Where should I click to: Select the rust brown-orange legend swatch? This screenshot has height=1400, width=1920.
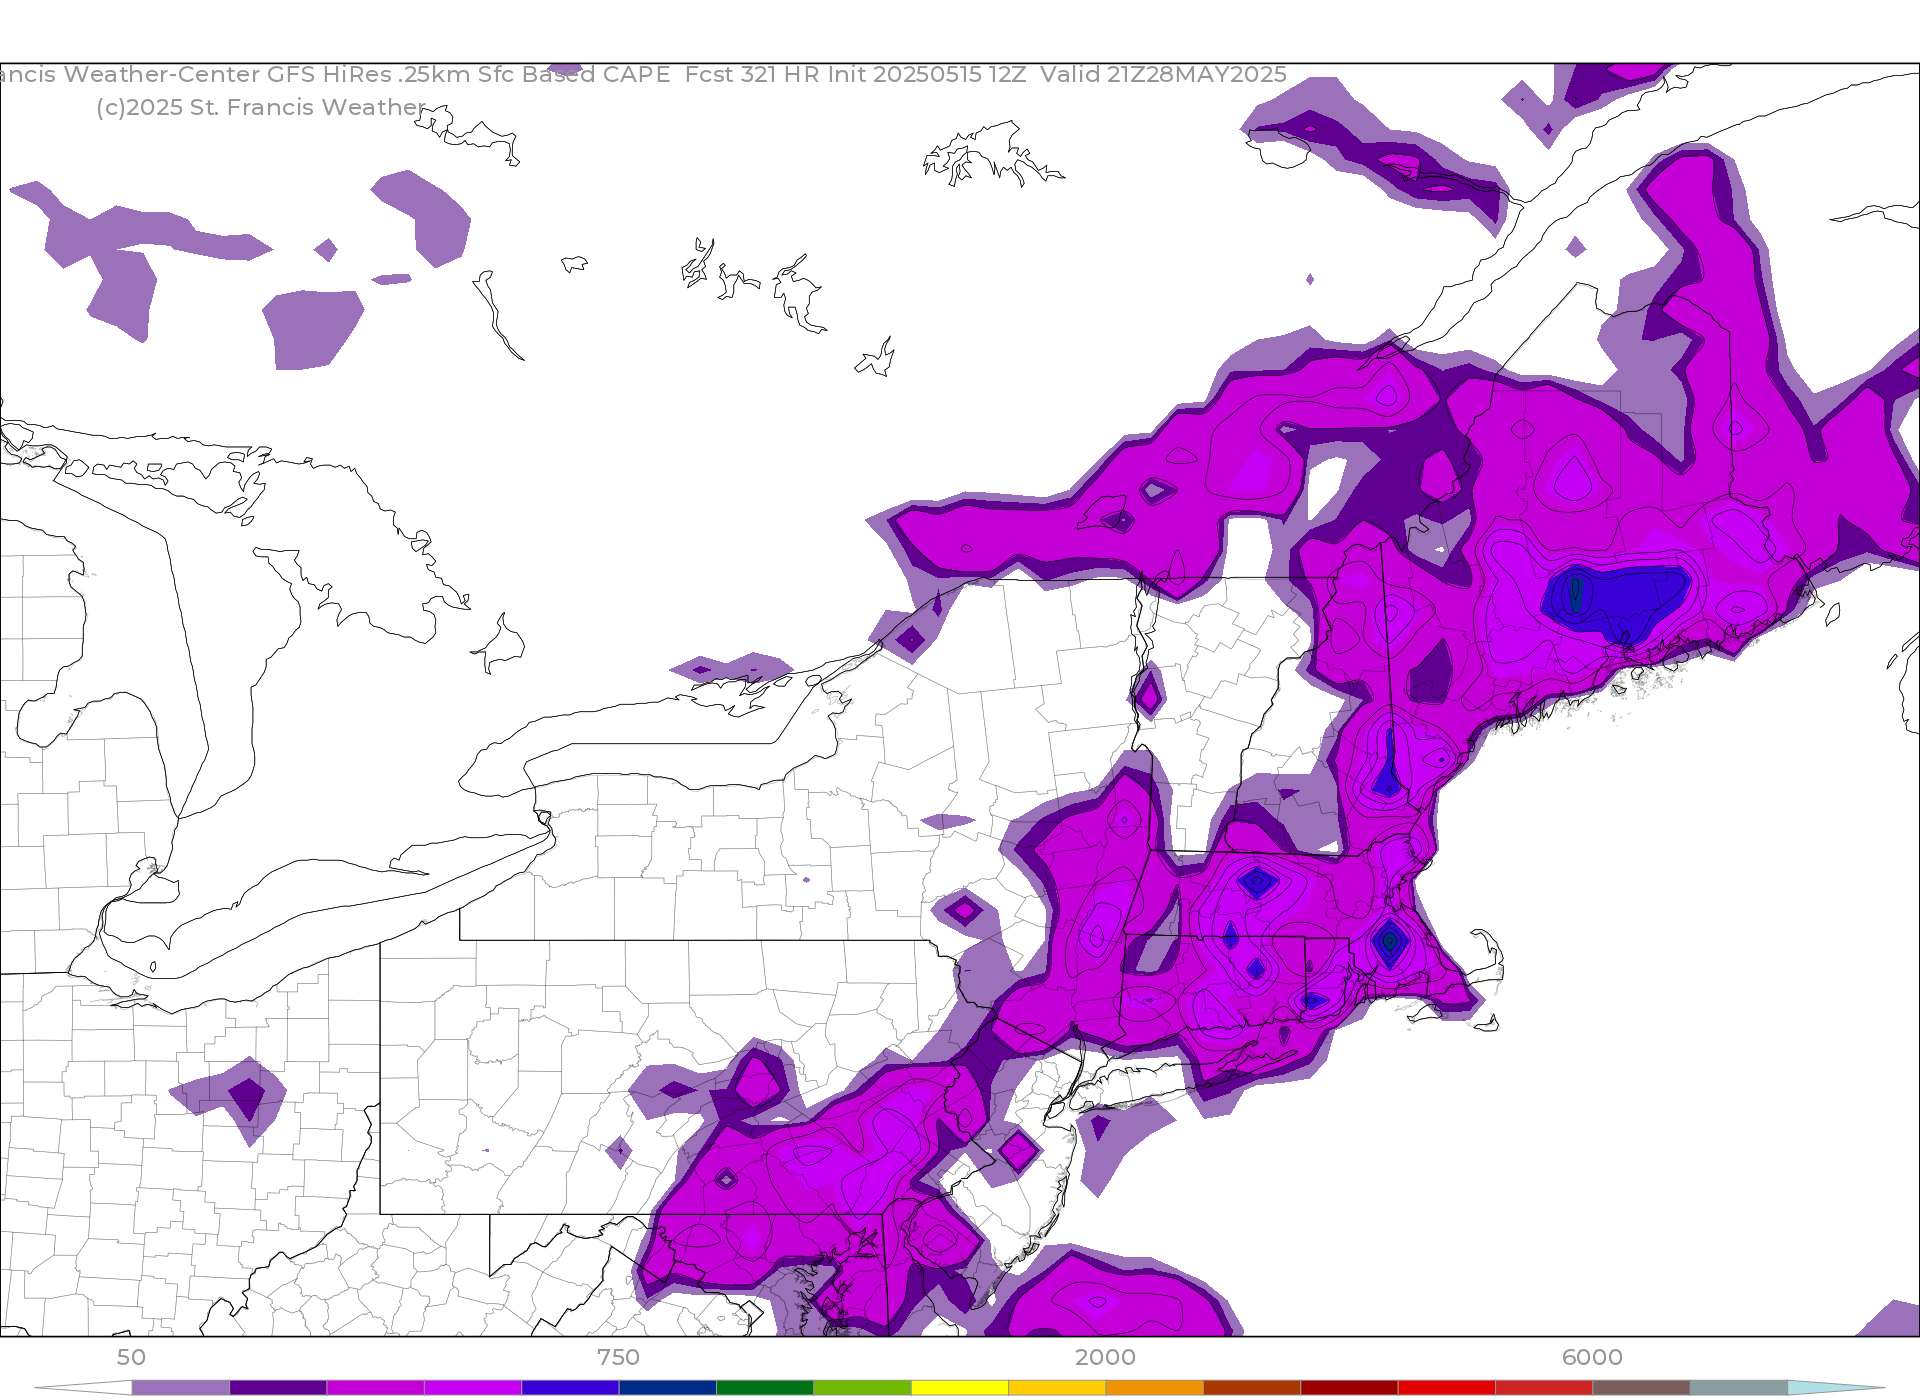[1252, 1388]
